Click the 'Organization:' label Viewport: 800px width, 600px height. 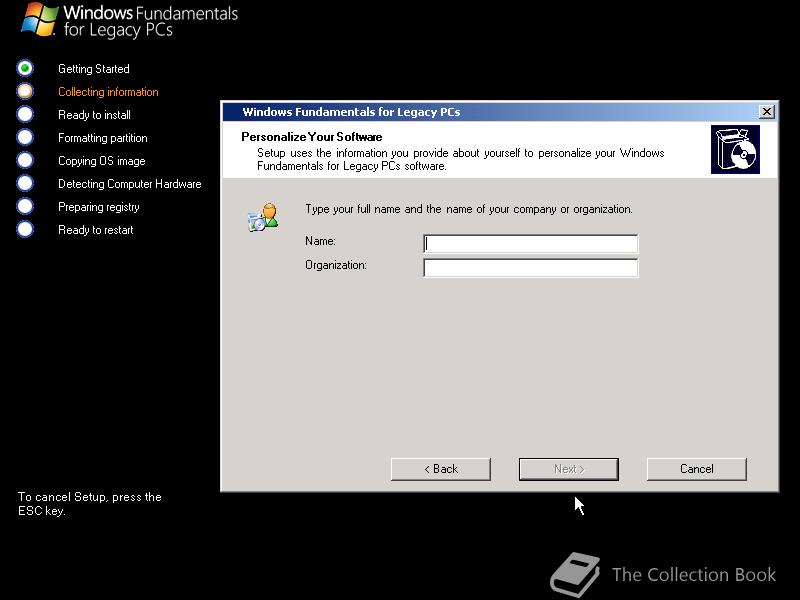(x=336, y=265)
